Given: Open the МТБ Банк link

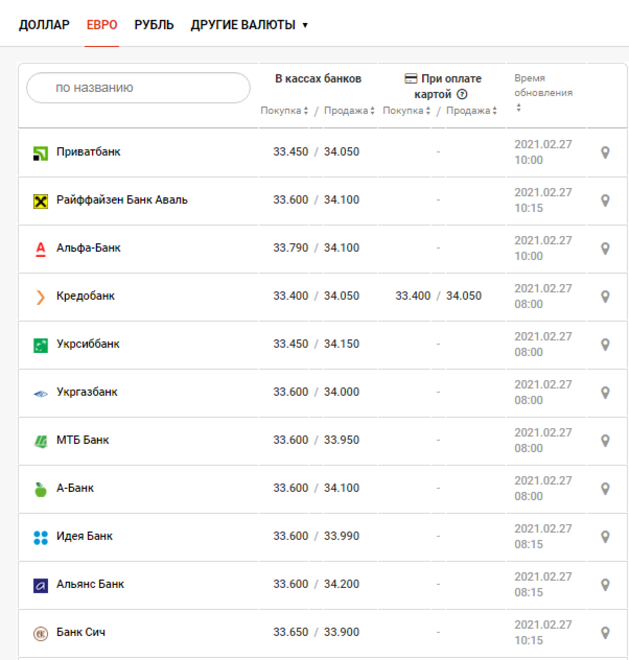Looking at the screenshot, I should pos(83,440).
